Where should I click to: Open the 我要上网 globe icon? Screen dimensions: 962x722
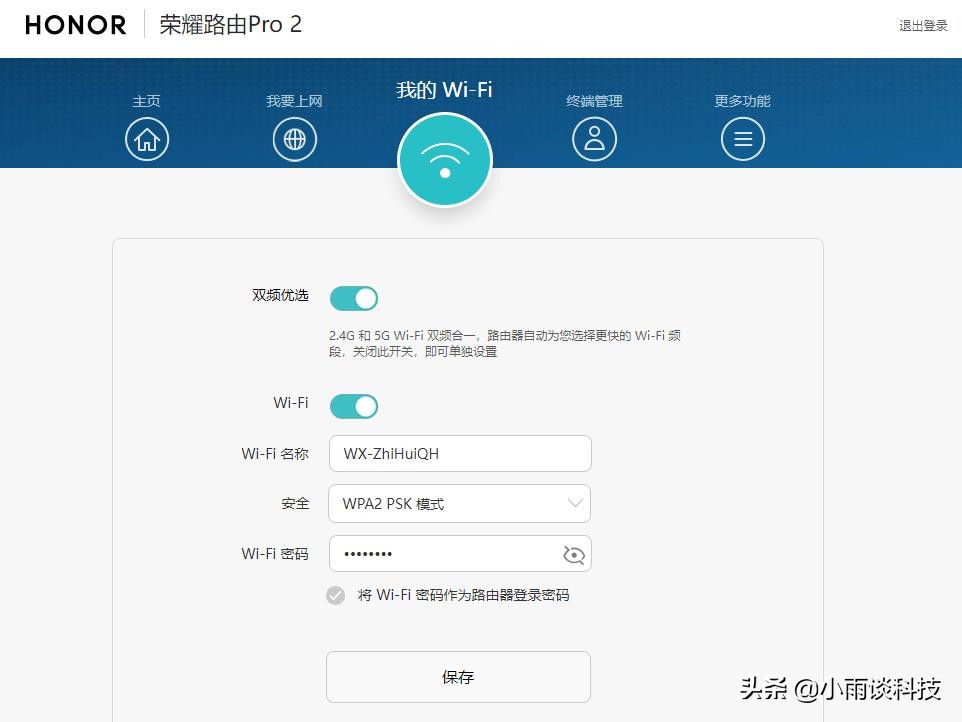point(294,139)
